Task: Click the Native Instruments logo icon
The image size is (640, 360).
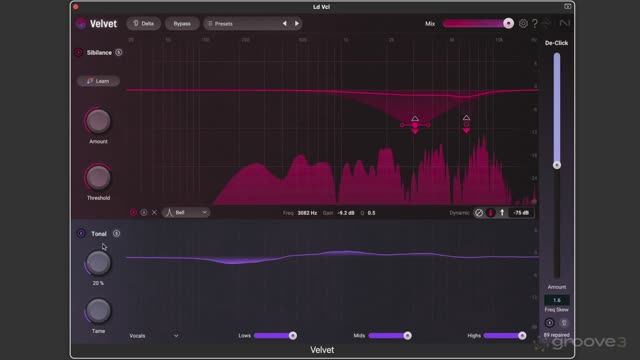Action: tap(564, 23)
